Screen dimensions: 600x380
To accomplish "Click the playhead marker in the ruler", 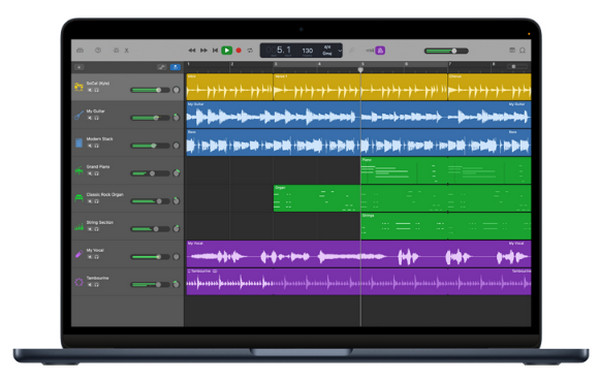I will (360, 70).
